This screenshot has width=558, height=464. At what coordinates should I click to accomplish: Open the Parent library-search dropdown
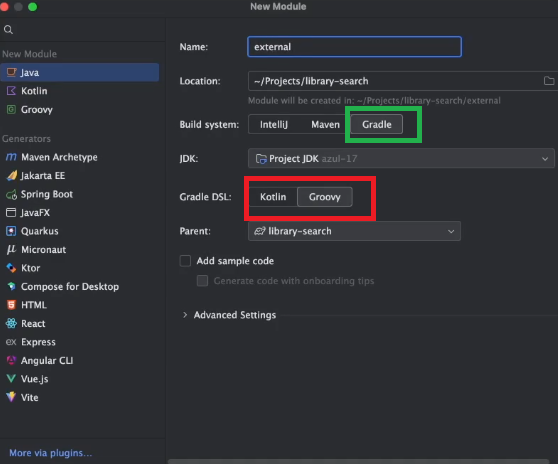[354, 231]
